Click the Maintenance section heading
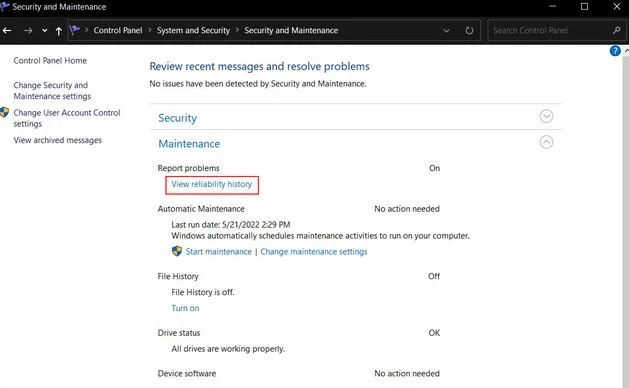This screenshot has height=388, width=629. [x=189, y=144]
